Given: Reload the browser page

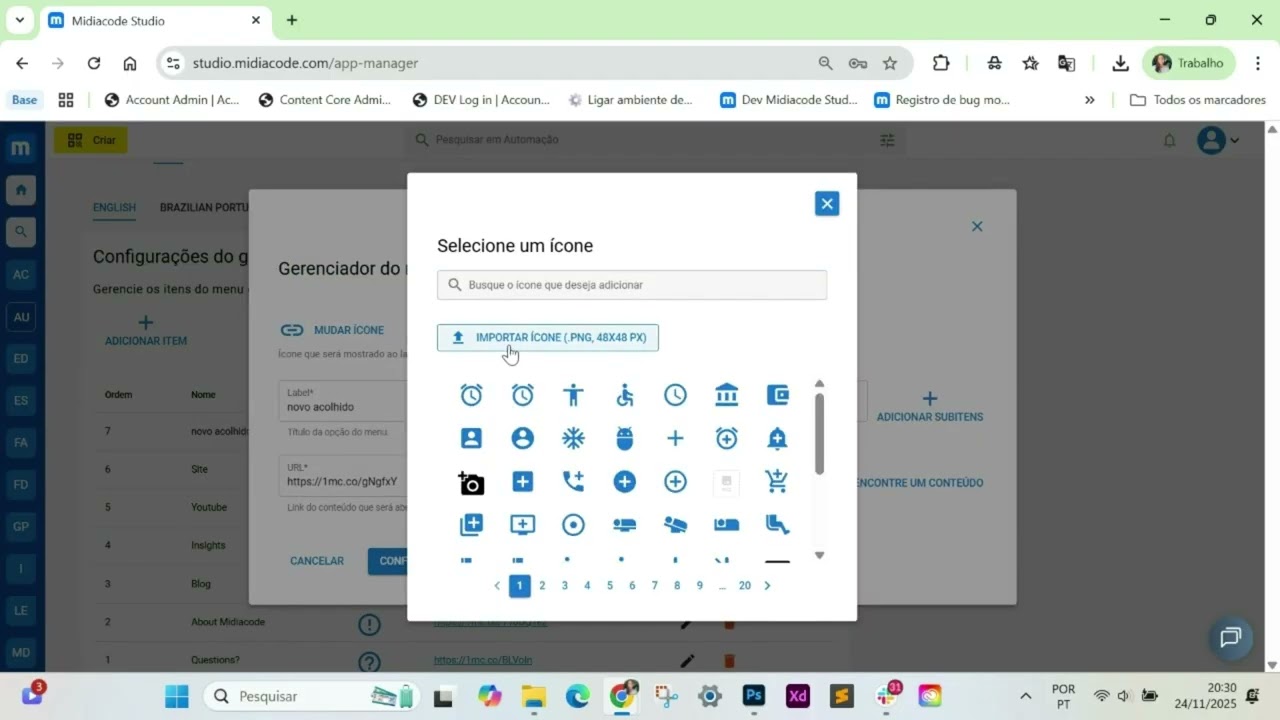Looking at the screenshot, I should point(94,63).
